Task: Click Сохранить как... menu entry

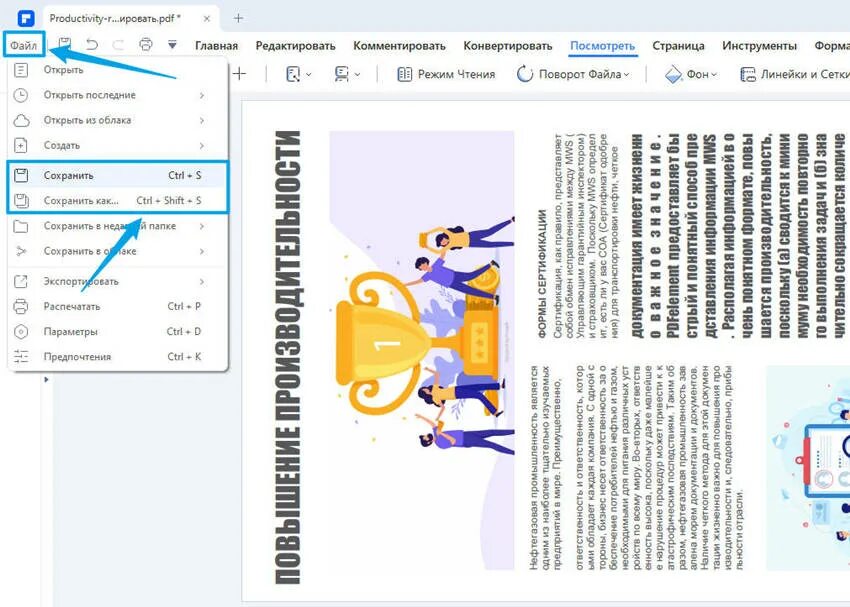Action: [x=118, y=201]
